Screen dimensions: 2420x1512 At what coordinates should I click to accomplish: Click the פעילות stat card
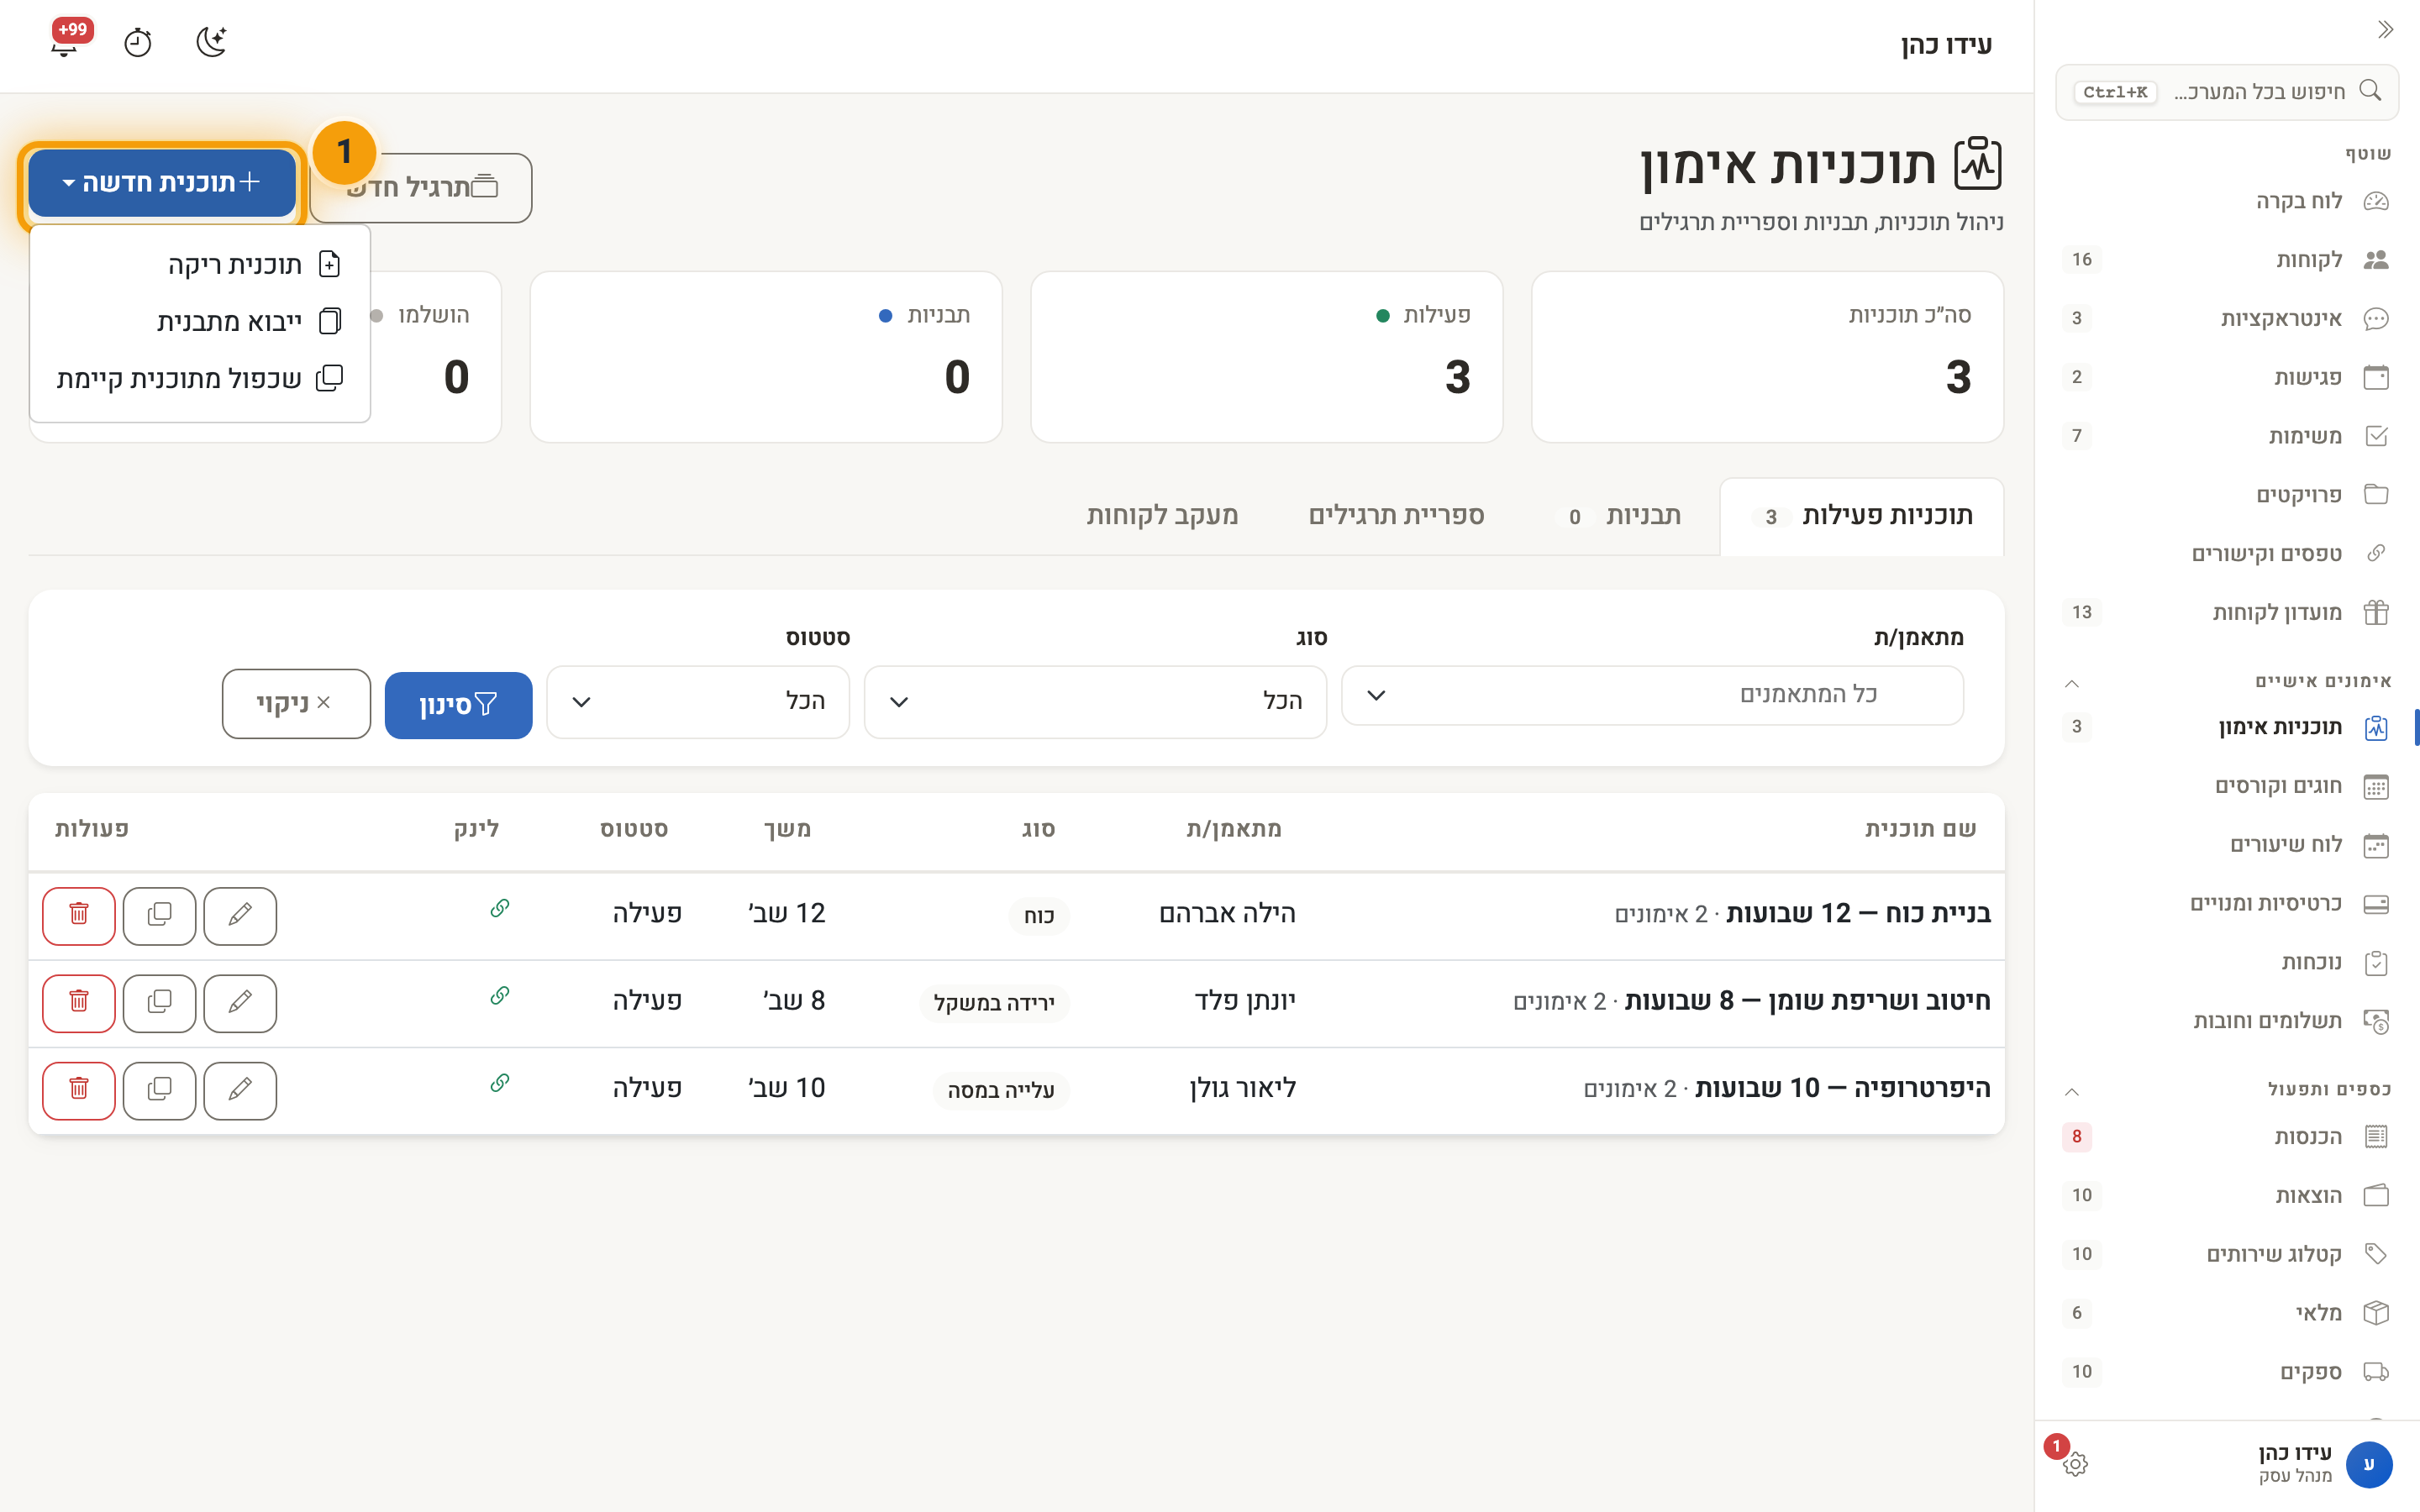pos(1266,357)
